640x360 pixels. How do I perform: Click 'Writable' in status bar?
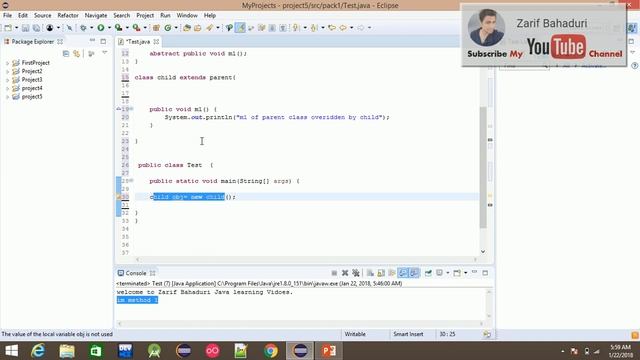pos(355,334)
